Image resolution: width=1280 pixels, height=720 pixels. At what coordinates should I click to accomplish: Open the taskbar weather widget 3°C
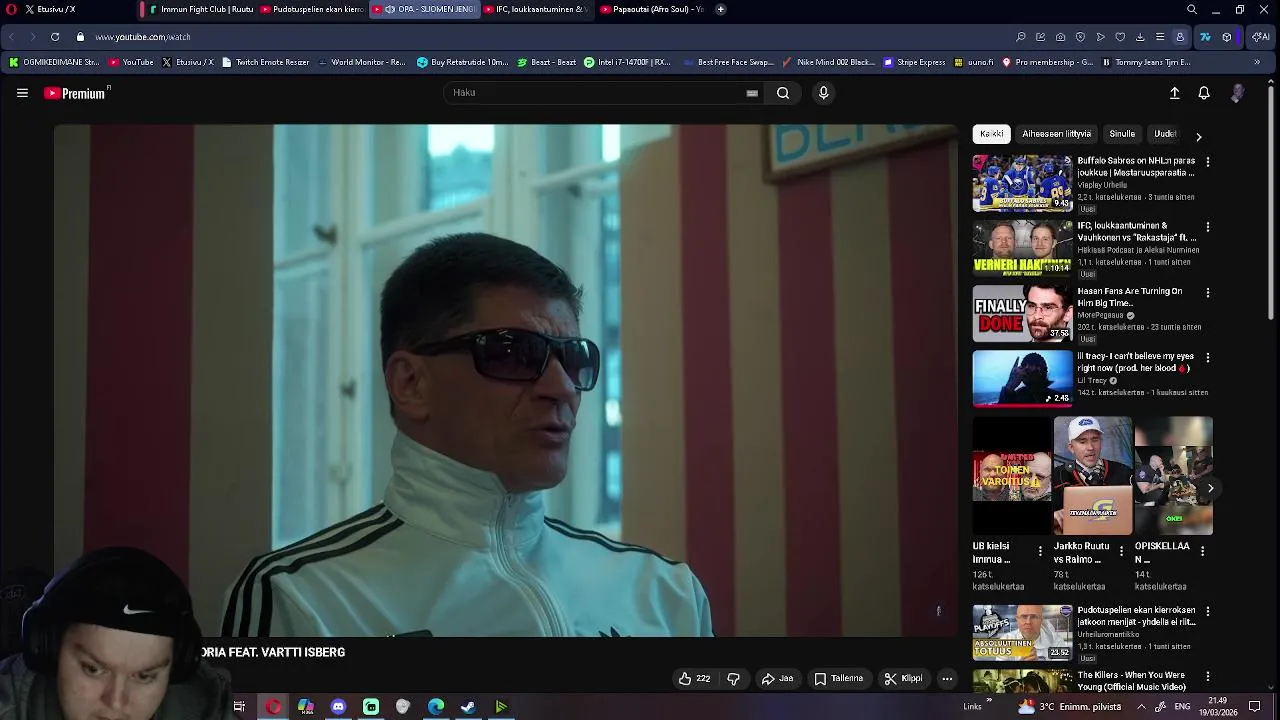[x=1068, y=707]
